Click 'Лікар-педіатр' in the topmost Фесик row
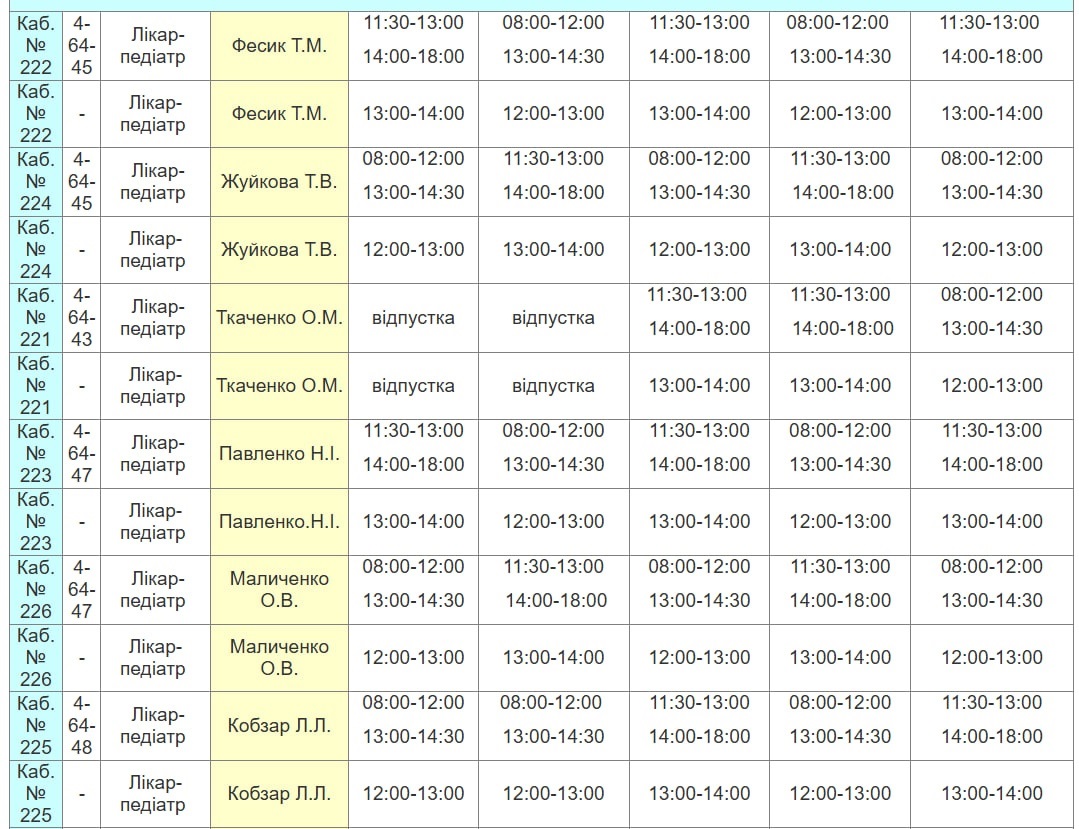This screenshot has width=1079, height=829. (x=156, y=46)
